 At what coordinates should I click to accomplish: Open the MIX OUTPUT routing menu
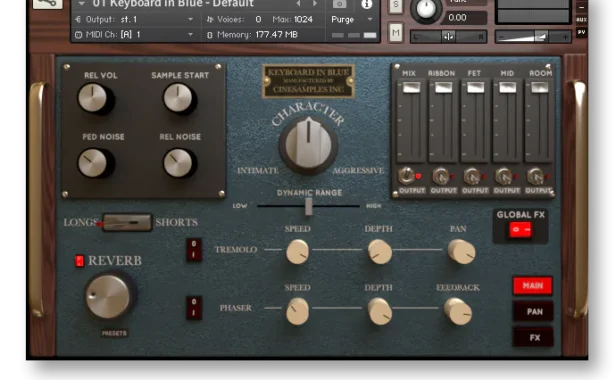pos(412,191)
